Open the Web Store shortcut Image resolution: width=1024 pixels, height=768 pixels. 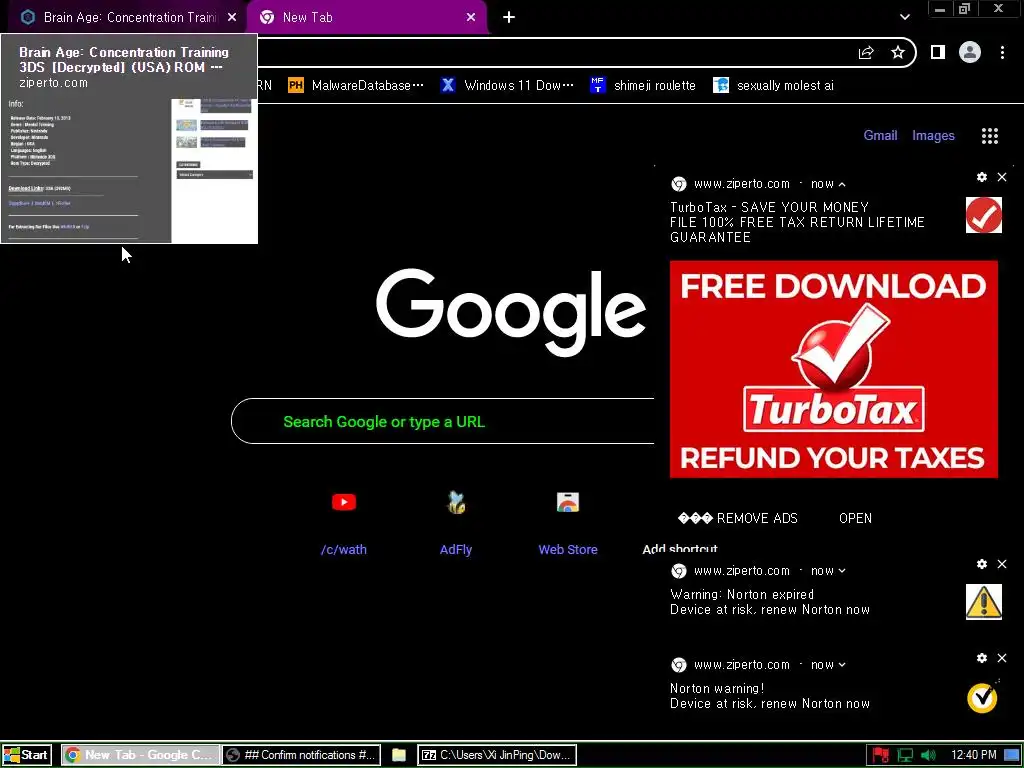pos(568,522)
